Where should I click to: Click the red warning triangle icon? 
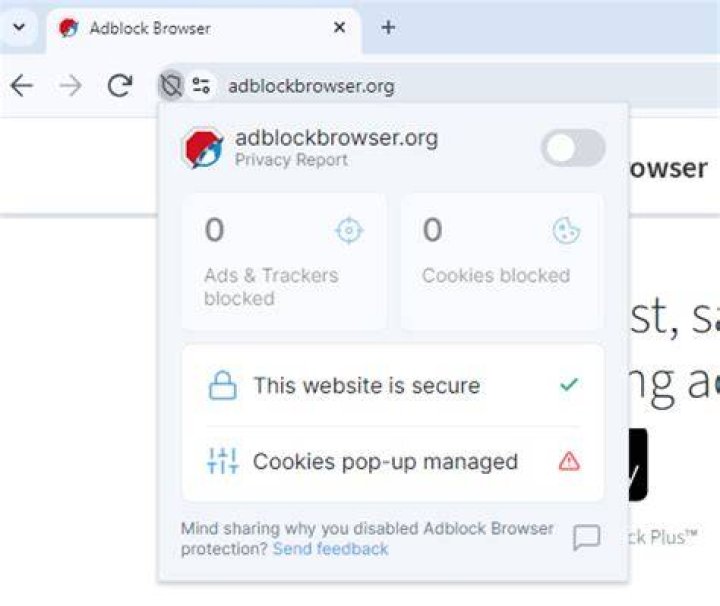click(x=569, y=461)
